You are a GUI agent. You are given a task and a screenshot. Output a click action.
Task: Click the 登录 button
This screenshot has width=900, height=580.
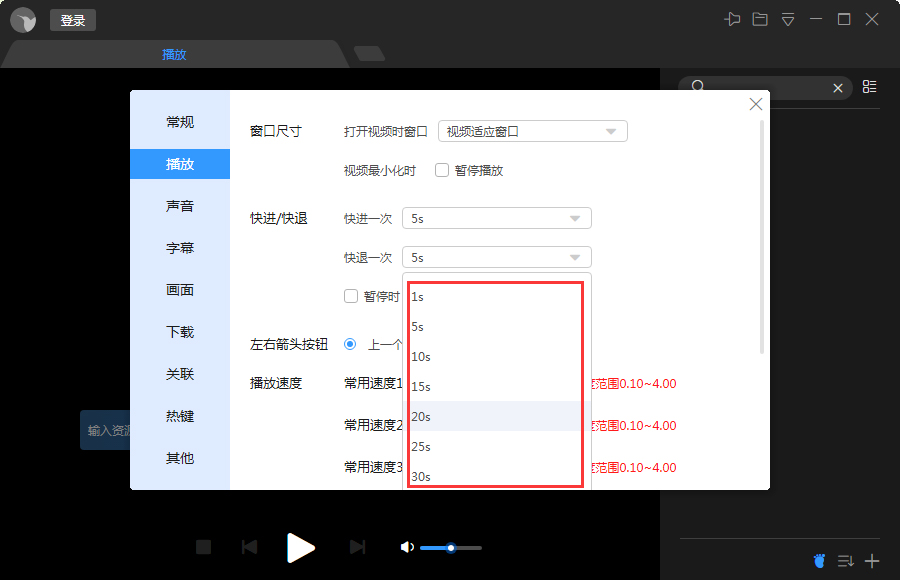pos(72,19)
